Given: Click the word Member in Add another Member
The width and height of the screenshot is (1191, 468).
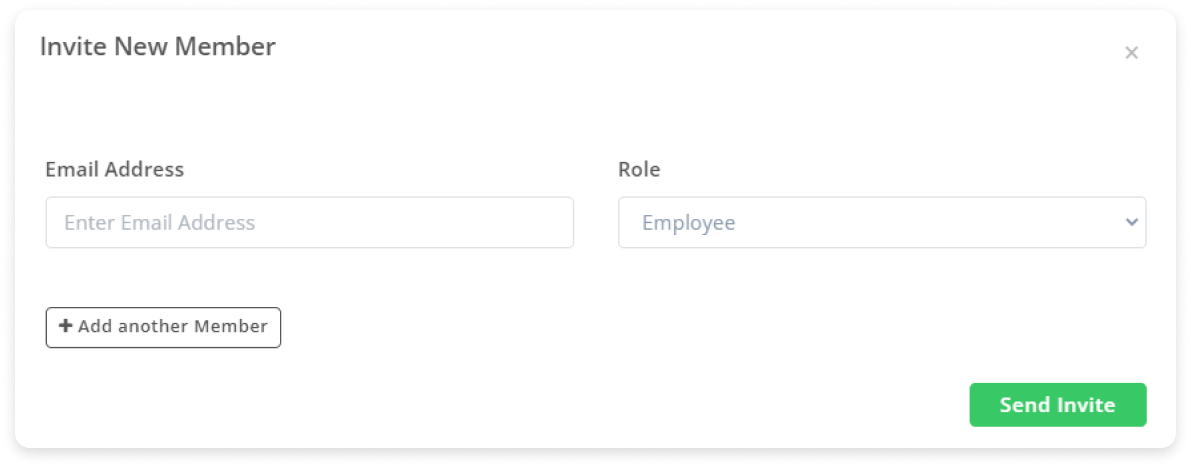Looking at the screenshot, I should point(231,327).
